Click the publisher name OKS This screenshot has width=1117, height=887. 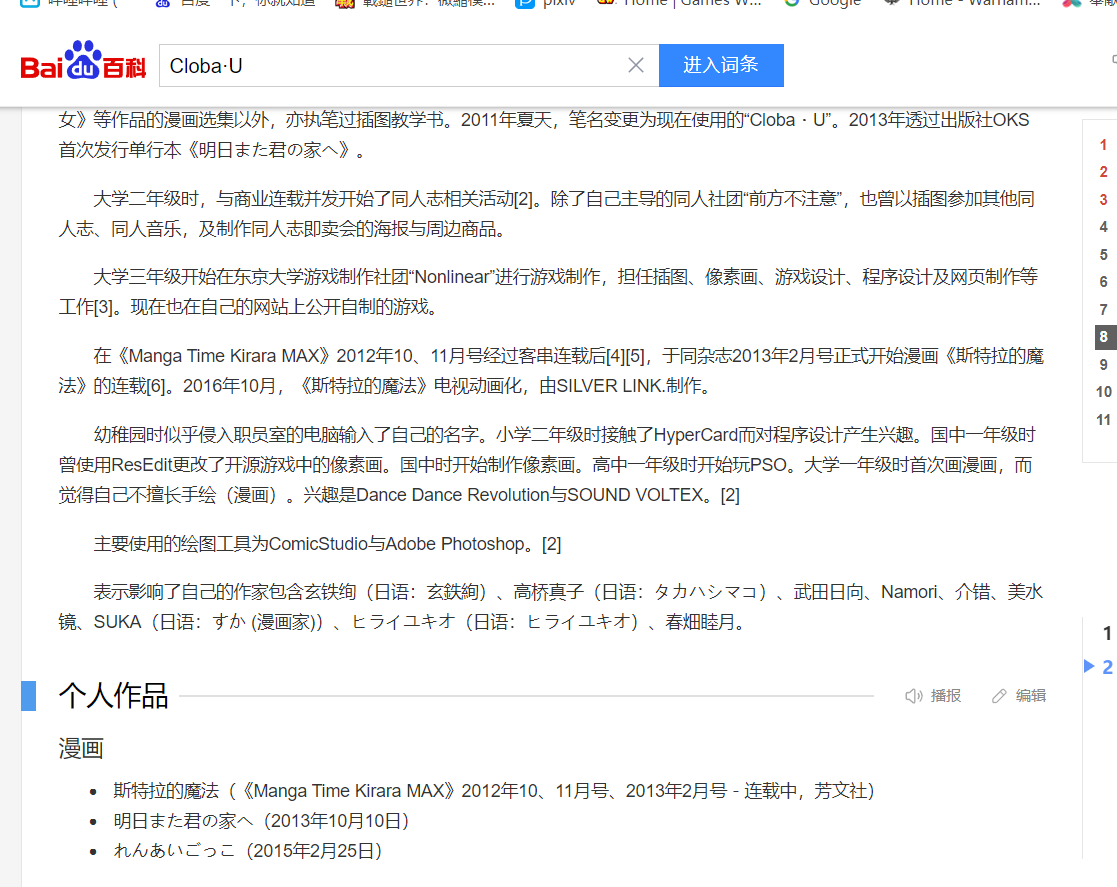(1011, 120)
